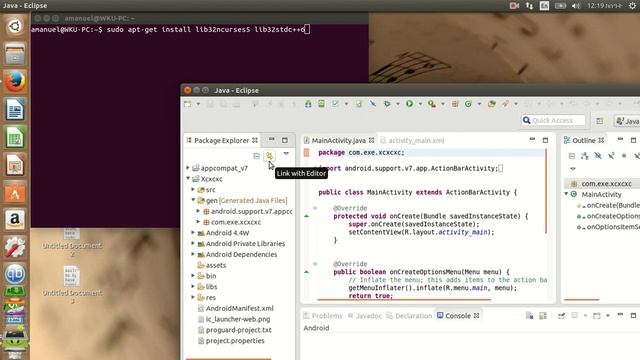Image resolution: width=640 pixels, height=360 pixels.
Task: Open the New wizard dropdown arrow
Action: pyautogui.click(x=198, y=104)
